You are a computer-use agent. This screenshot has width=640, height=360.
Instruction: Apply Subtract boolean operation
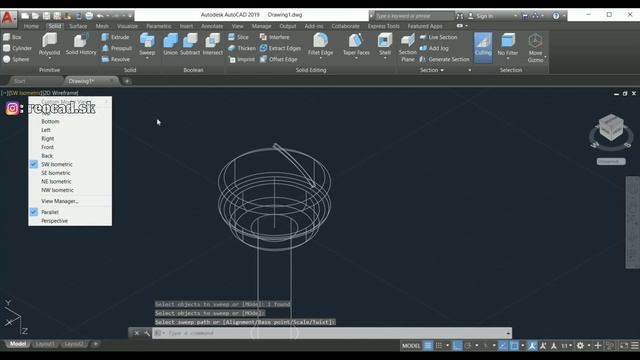(190, 44)
